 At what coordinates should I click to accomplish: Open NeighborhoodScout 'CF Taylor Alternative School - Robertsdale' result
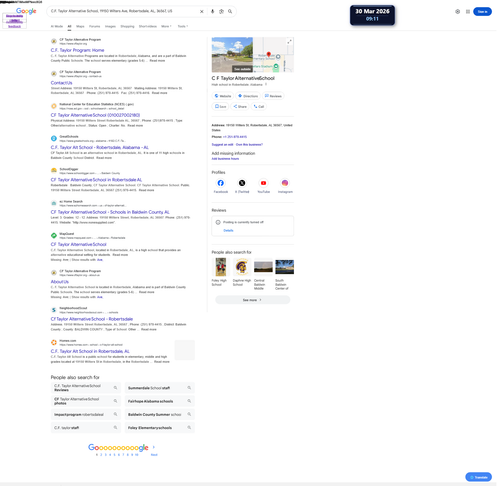[92, 319]
